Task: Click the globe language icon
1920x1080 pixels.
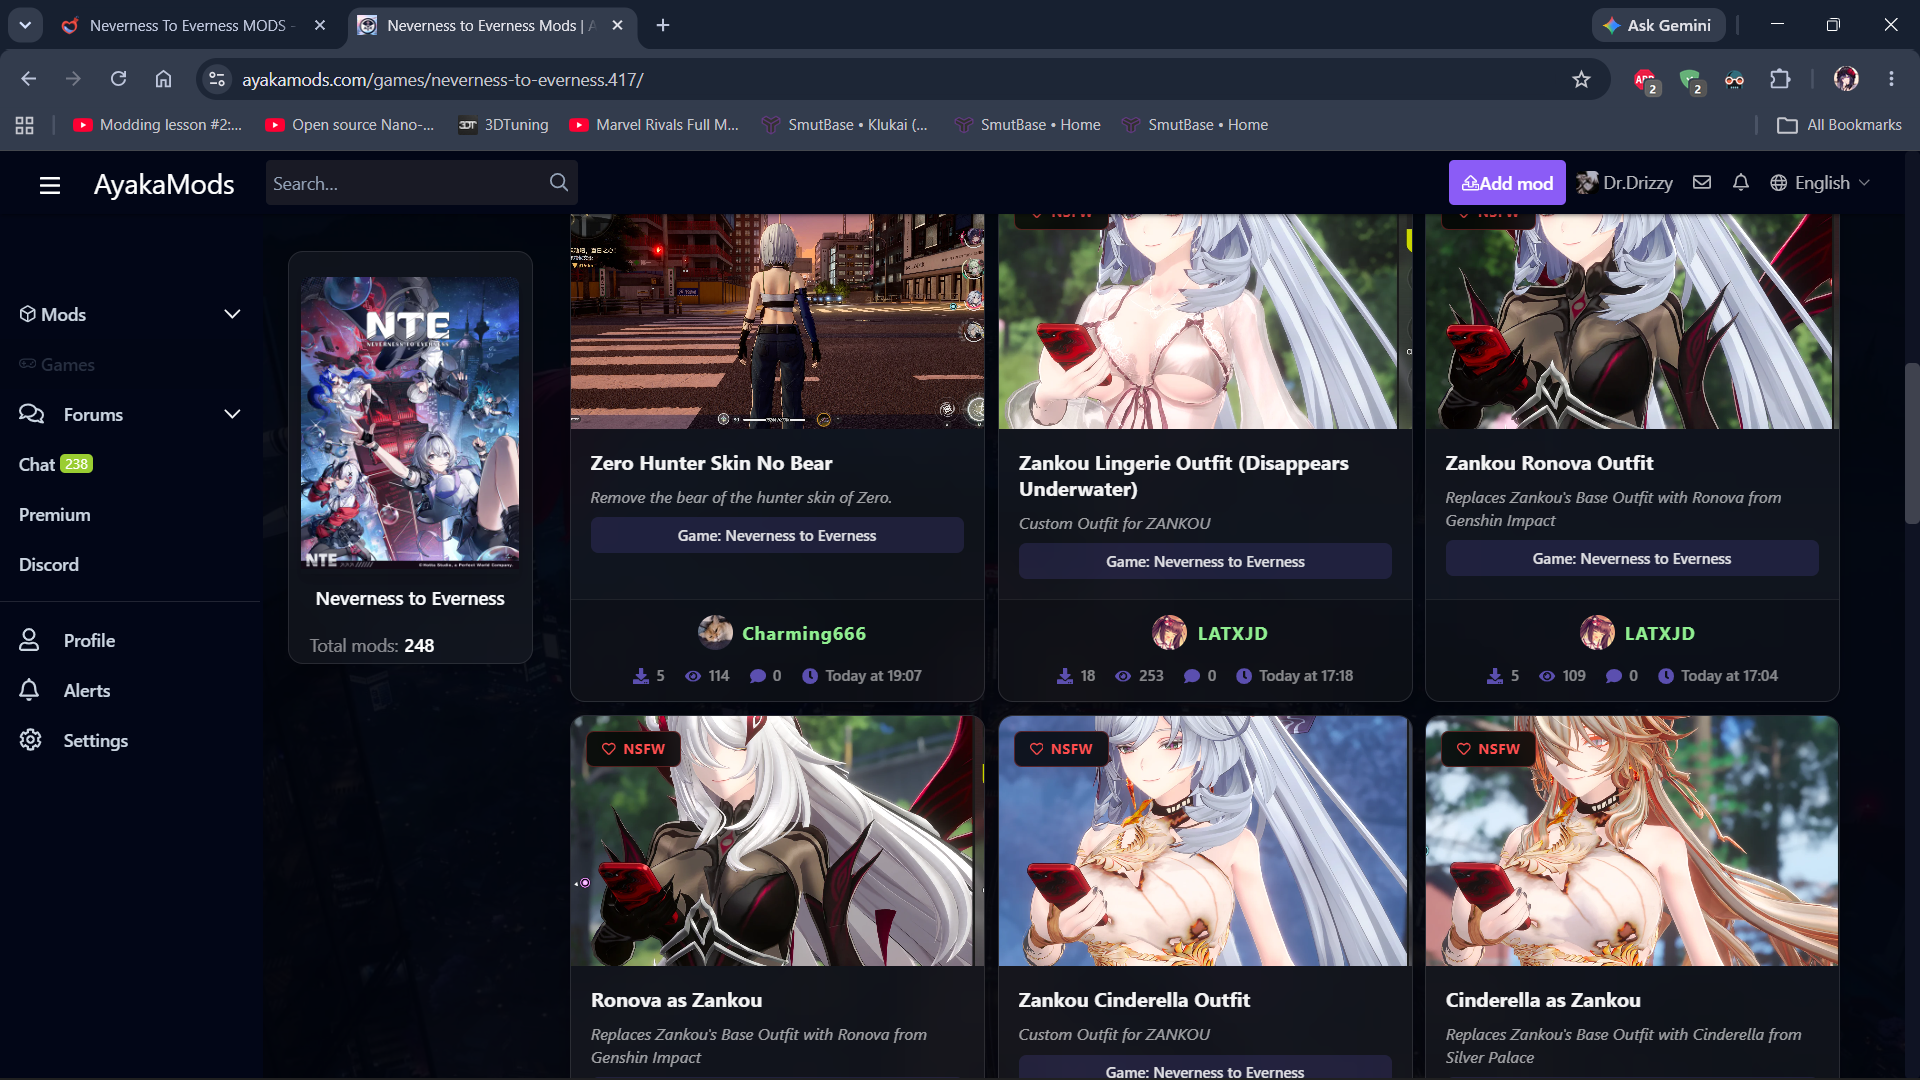Action: coord(1778,183)
